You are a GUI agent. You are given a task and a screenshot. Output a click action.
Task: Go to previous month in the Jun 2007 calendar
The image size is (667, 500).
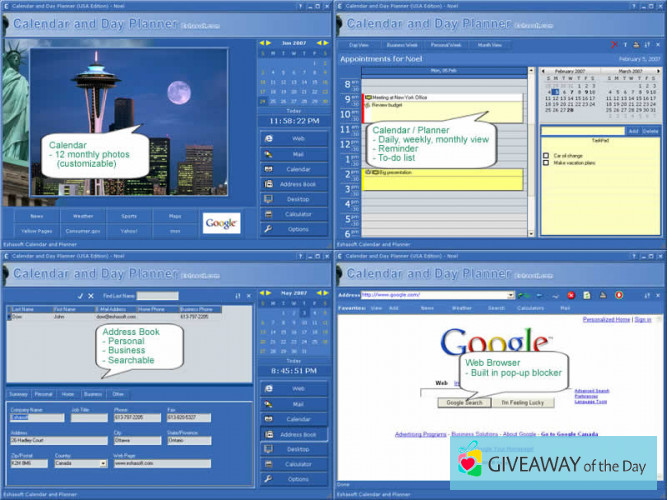pyautogui.click(x=262, y=43)
